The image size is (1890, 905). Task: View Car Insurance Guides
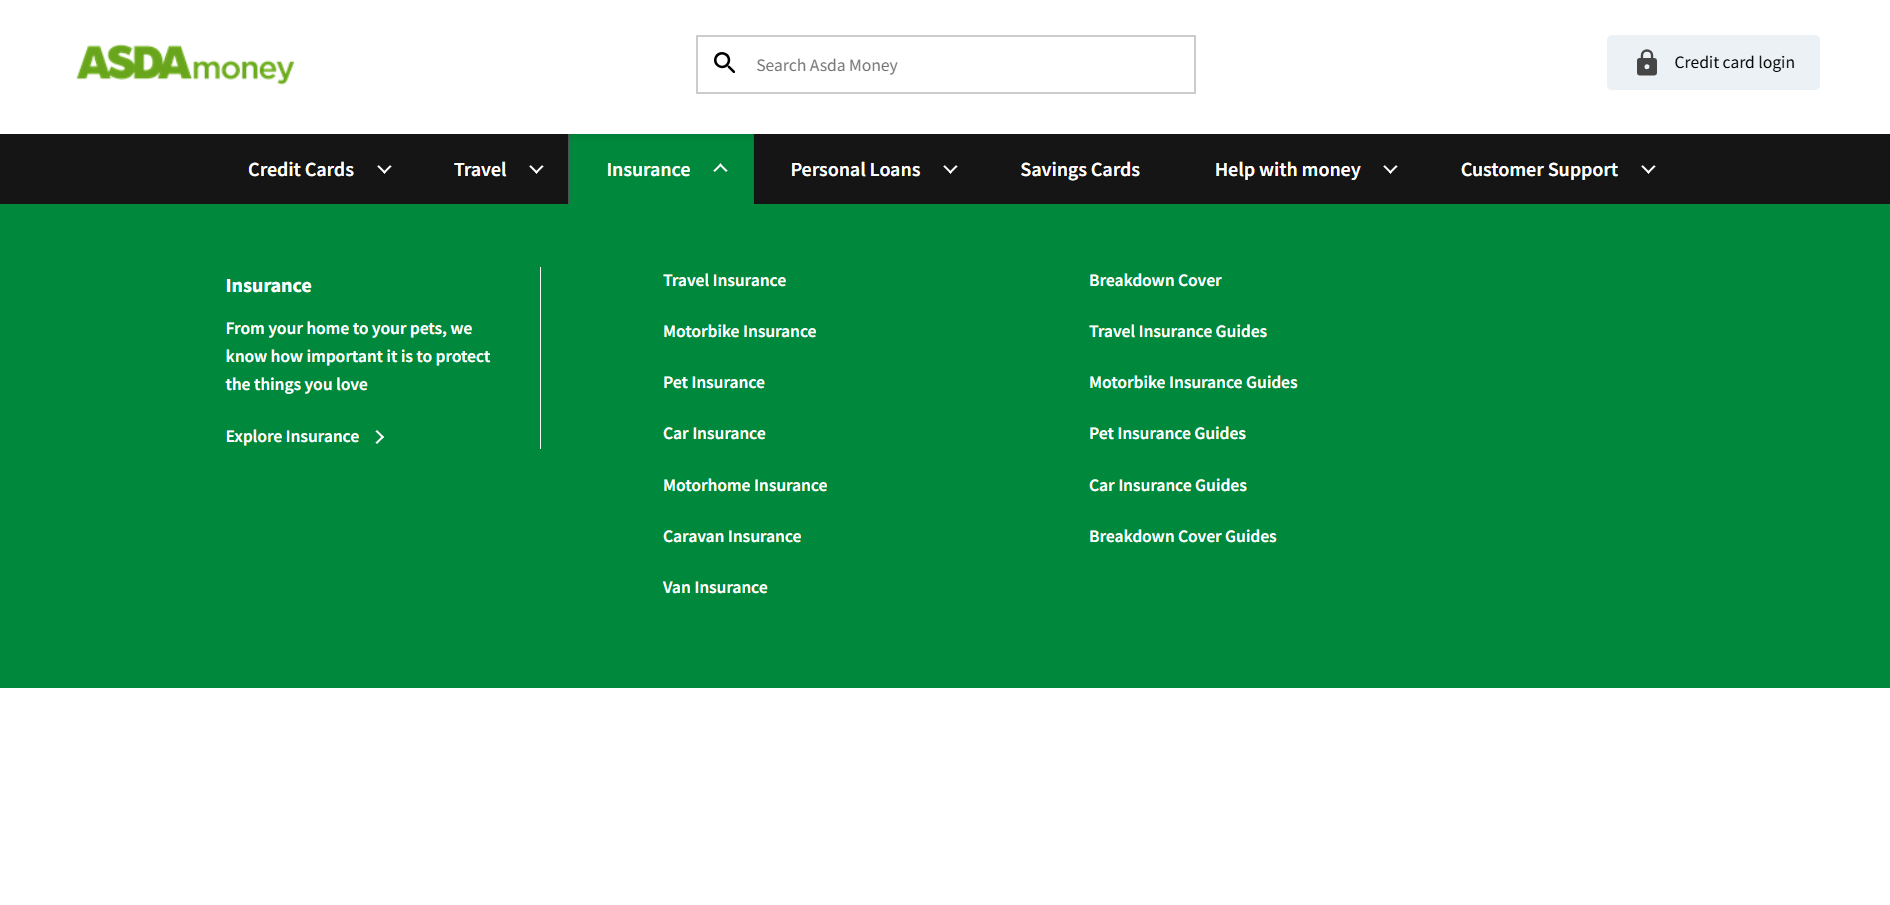click(1168, 486)
